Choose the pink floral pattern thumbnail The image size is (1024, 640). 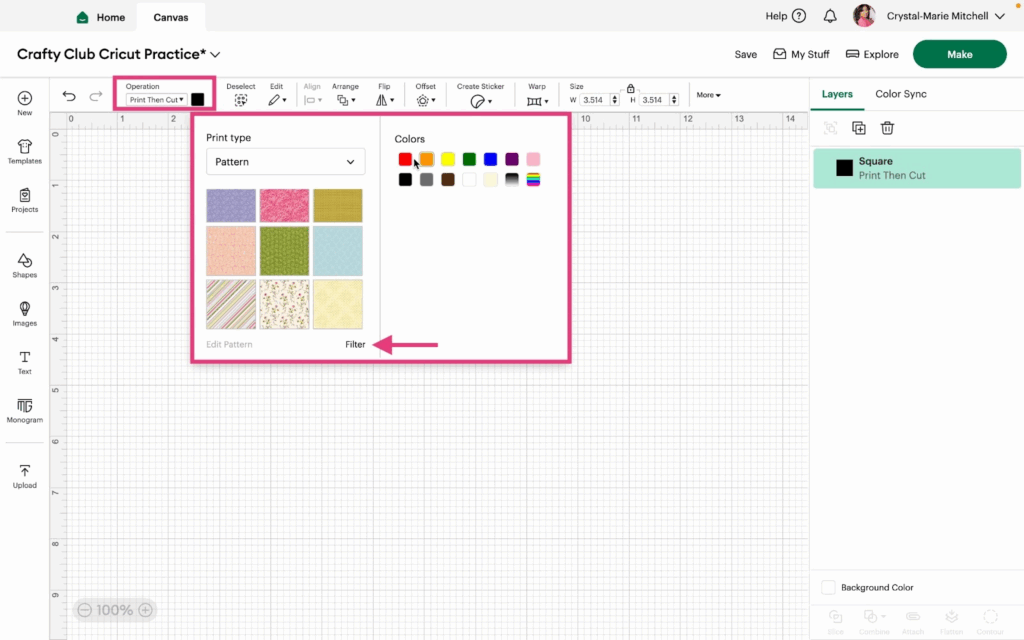point(284,206)
